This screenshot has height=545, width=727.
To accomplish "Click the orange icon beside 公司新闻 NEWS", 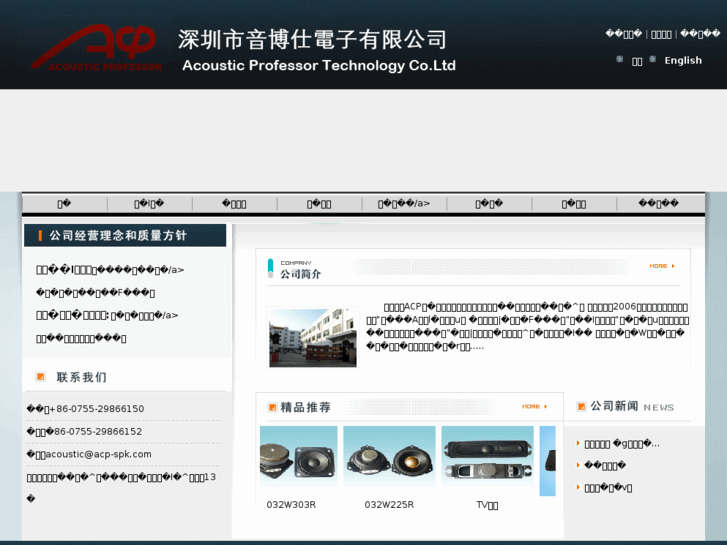I will pyautogui.click(x=580, y=406).
